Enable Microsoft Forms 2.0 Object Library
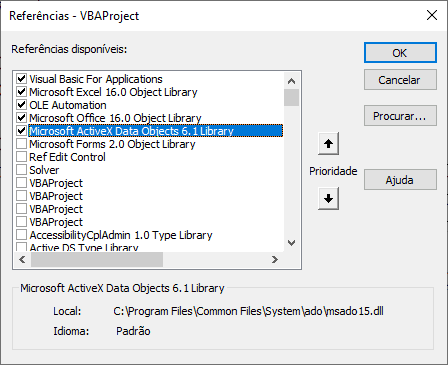 (22, 144)
